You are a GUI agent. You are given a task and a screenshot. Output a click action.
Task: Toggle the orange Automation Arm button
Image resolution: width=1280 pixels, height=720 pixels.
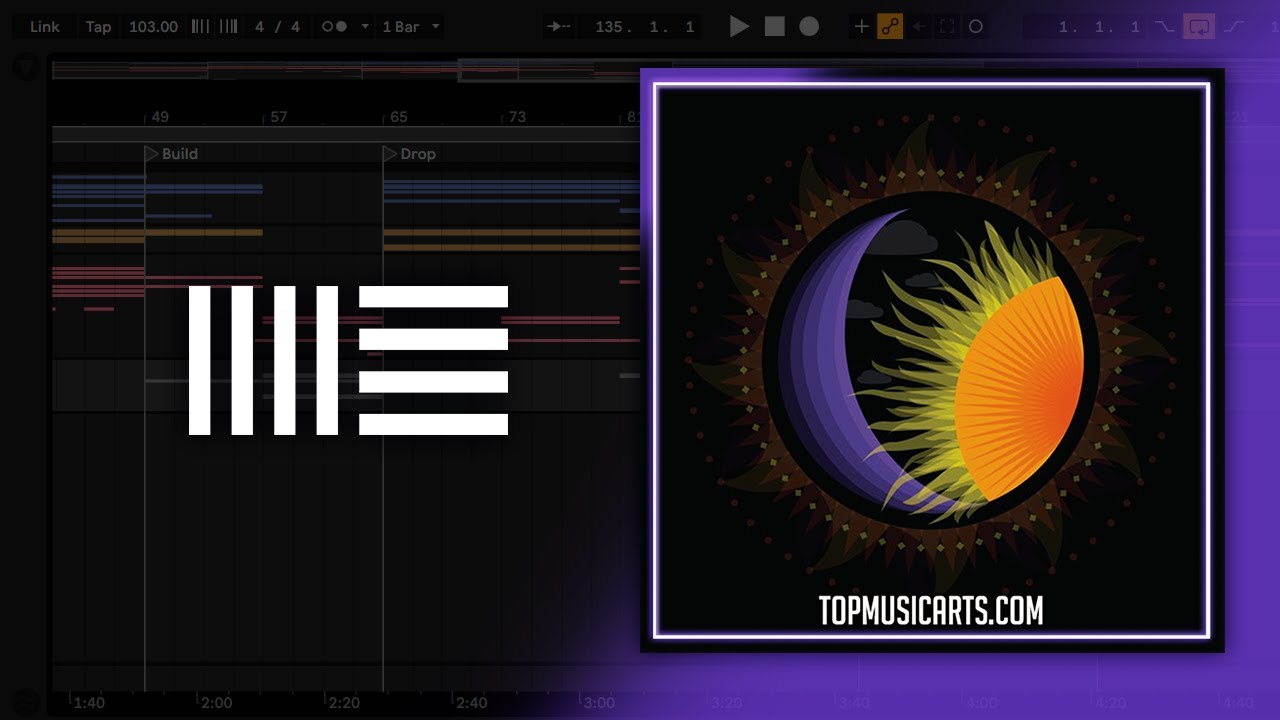tap(890, 27)
